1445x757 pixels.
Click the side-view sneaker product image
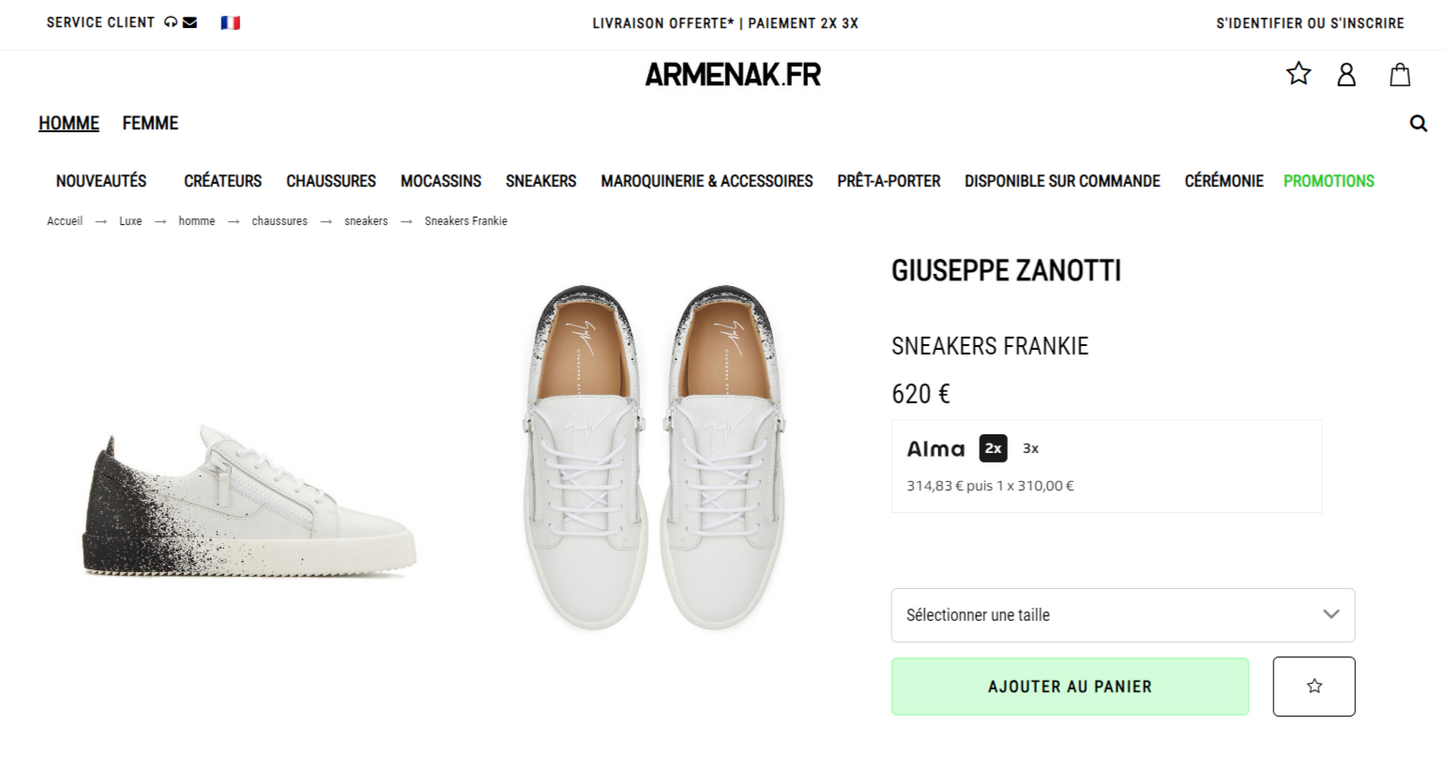point(249,505)
